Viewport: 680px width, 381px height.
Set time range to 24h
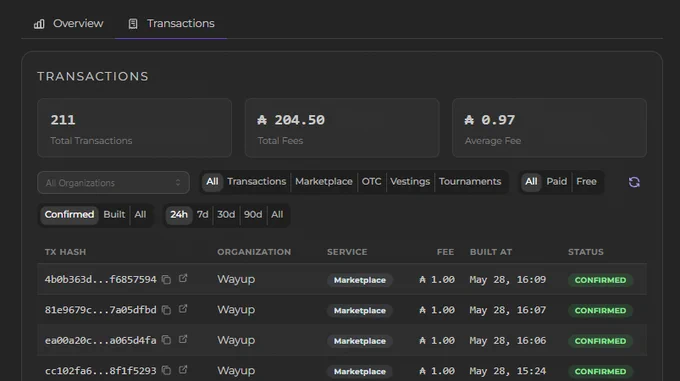pyautogui.click(x=179, y=215)
